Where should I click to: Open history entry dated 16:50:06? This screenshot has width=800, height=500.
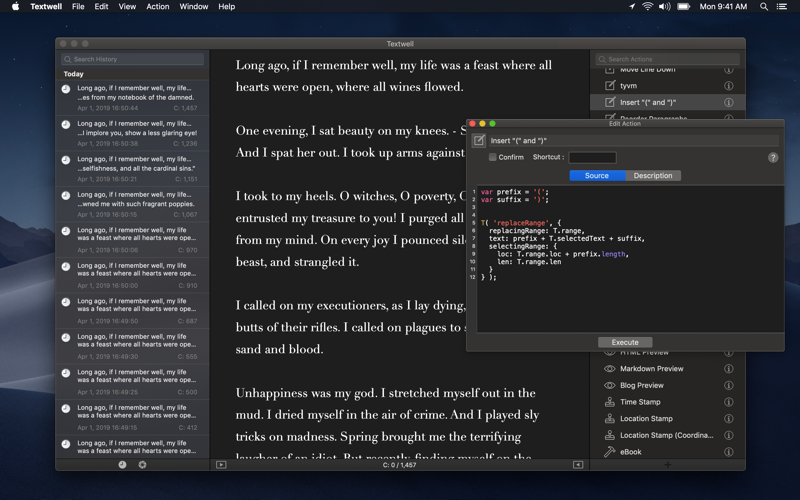pyautogui.click(x=133, y=240)
